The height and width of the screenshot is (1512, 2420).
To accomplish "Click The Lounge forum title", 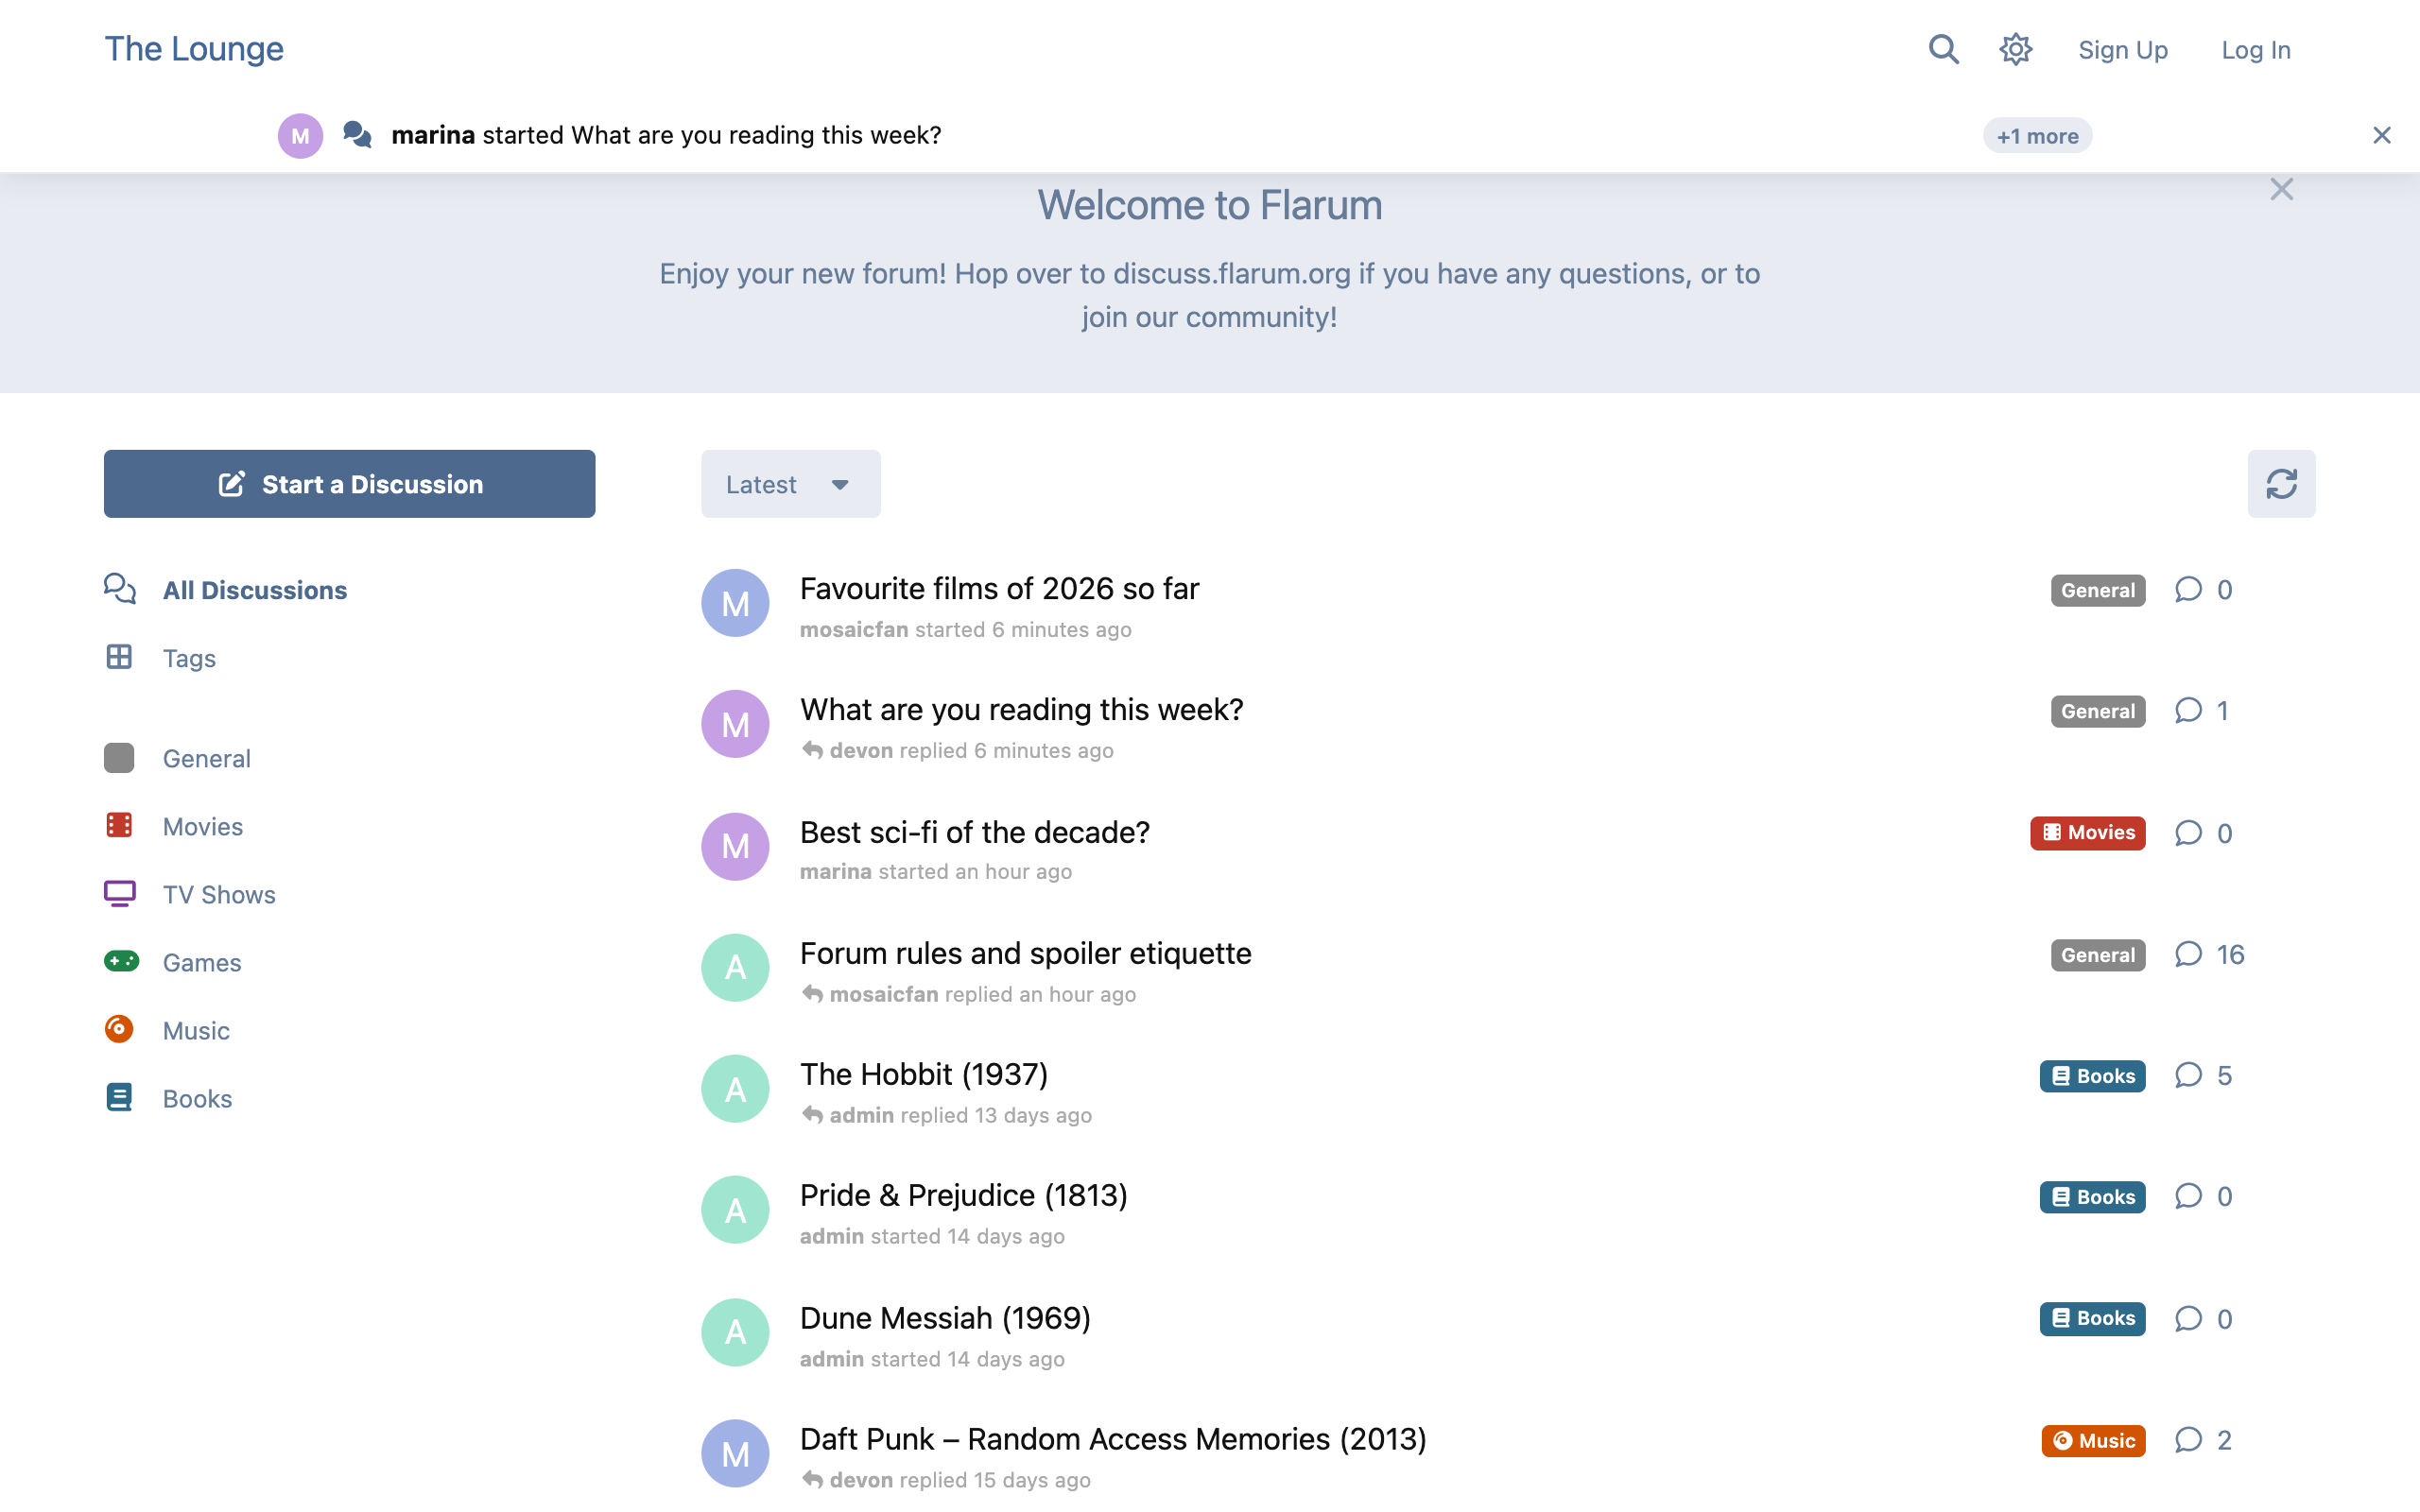I will pos(194,48).
